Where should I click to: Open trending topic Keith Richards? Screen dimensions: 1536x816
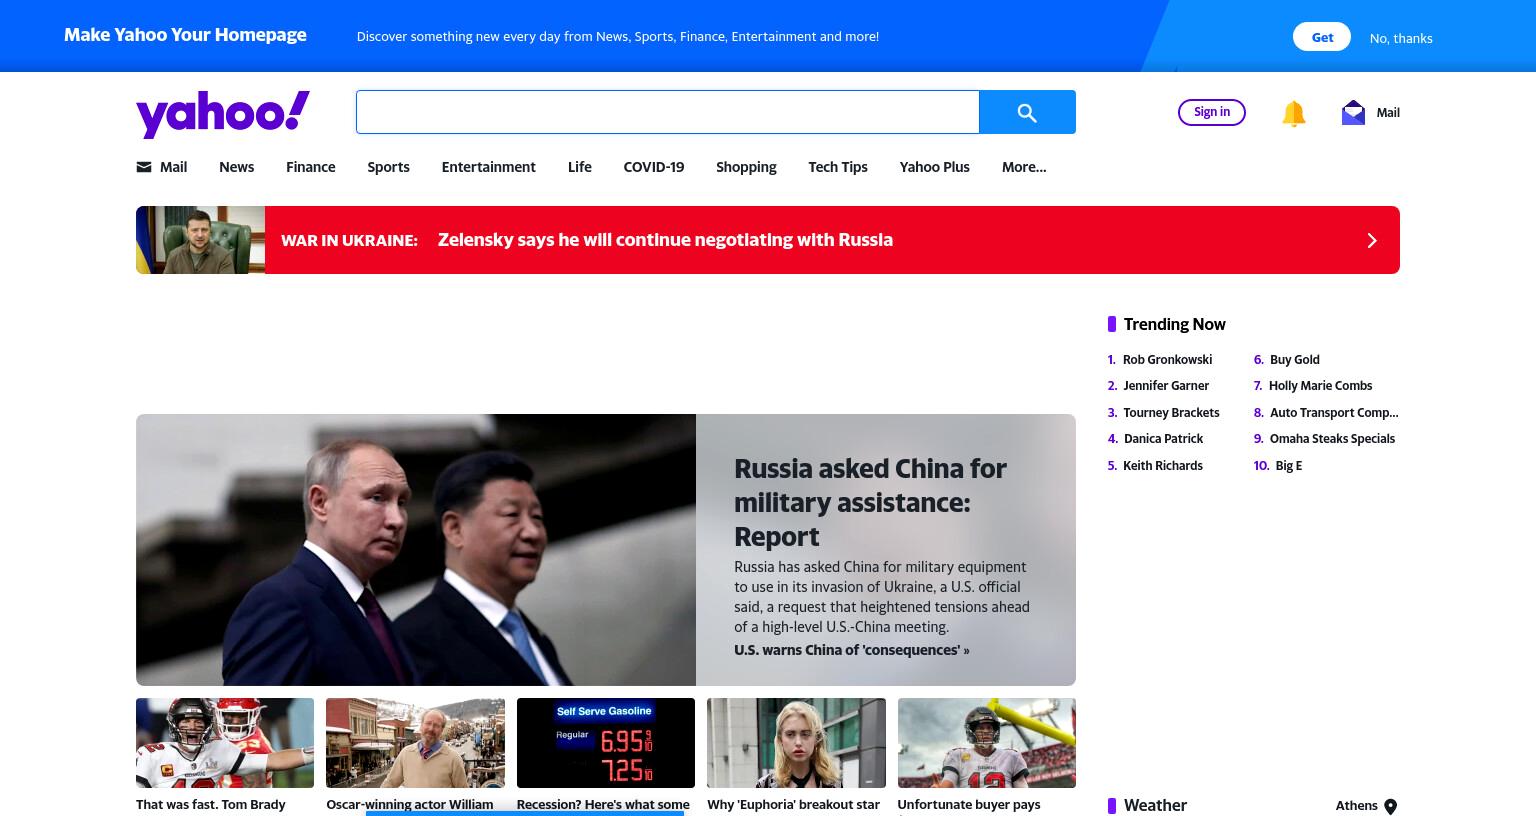1162,466
